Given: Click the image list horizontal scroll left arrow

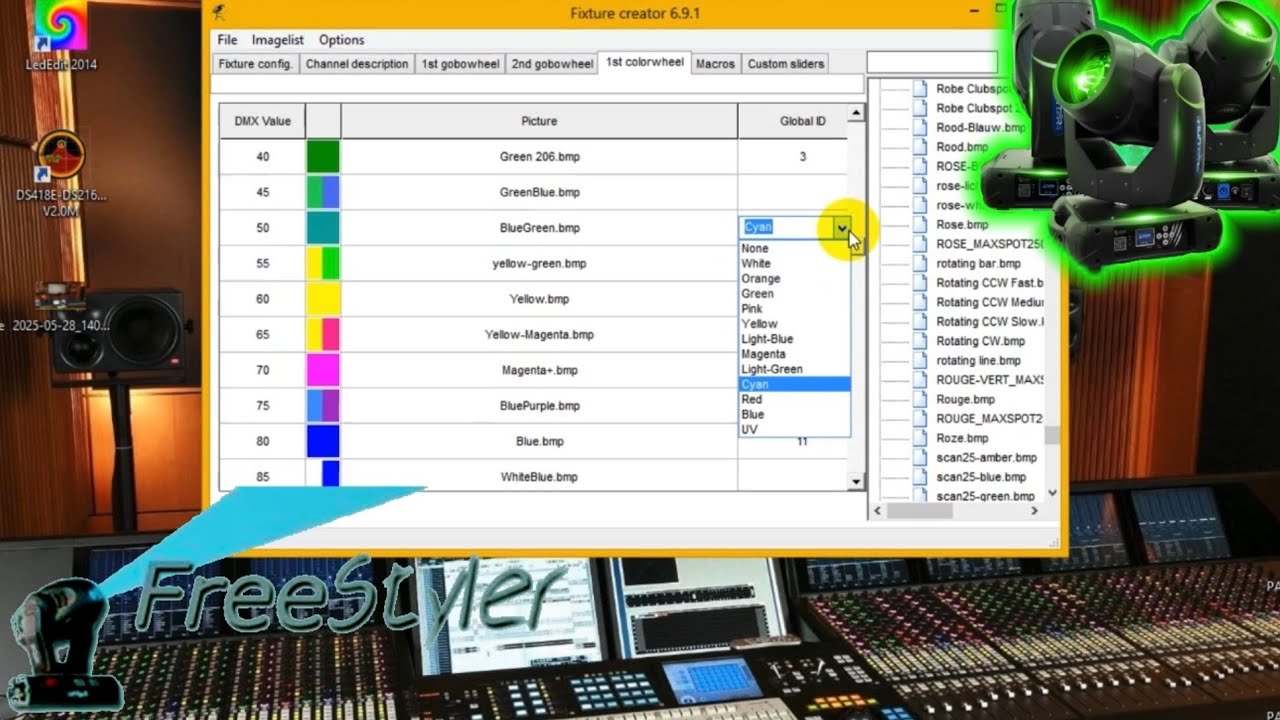Looking at the screenshot, I should coord(877,511).
